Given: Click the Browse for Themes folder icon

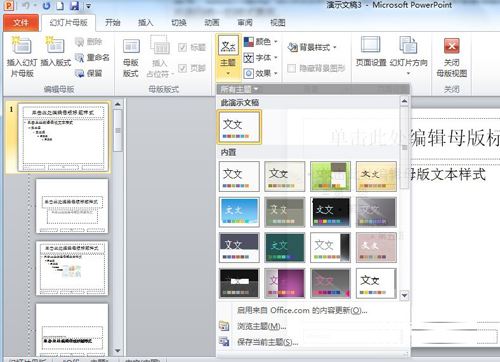Looking at the screenshot, I should coord(224,326).
